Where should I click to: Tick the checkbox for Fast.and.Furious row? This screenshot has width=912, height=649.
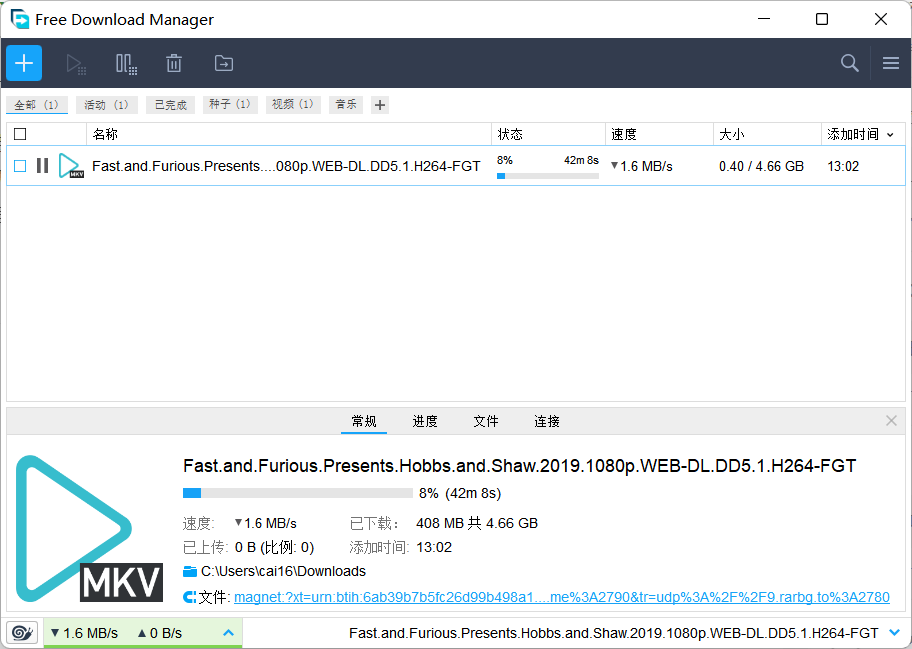20,166
